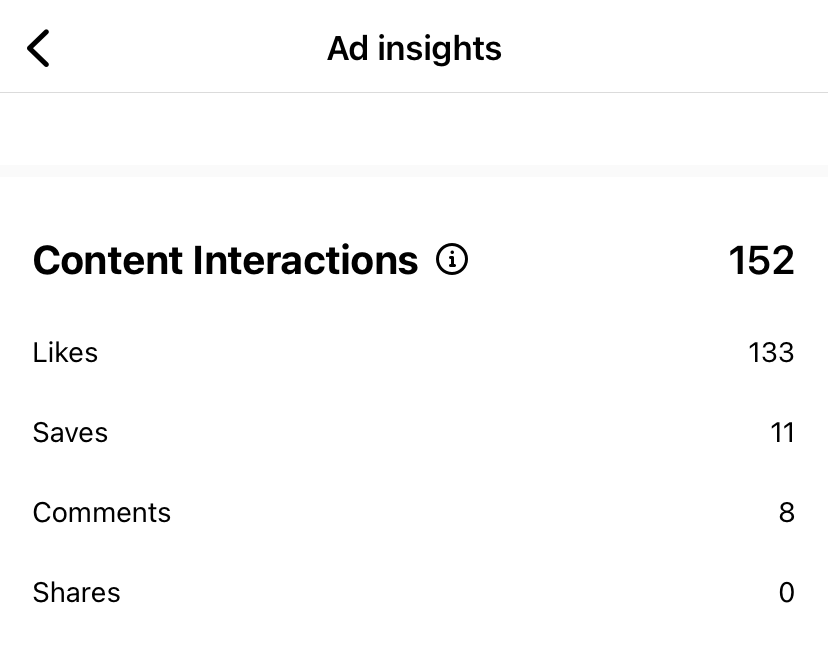
Task: Tap the Saves metric row
Action: [414, 432]
